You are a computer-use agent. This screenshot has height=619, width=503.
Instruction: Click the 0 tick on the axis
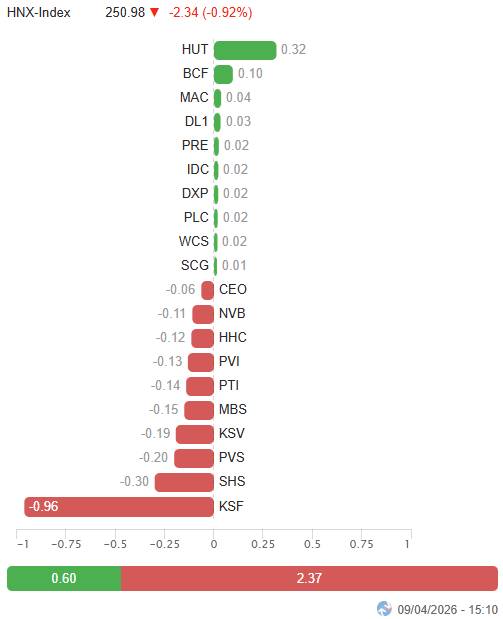[214, 544]
